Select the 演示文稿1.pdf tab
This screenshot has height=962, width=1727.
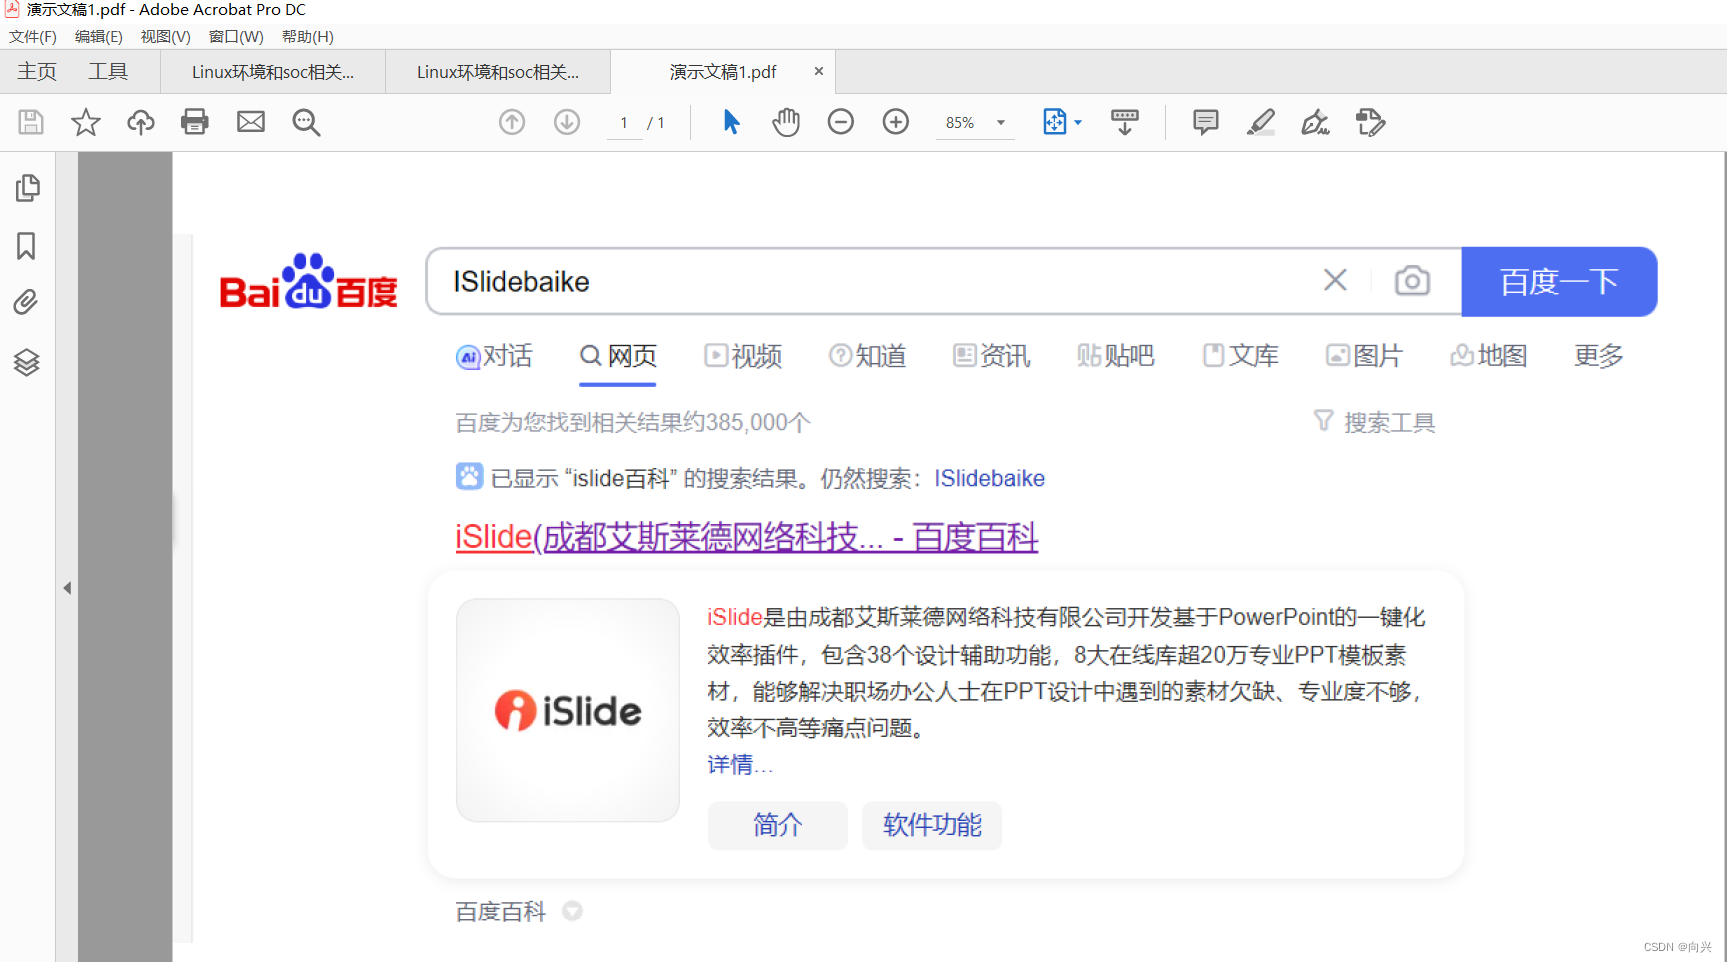[723, 72]
